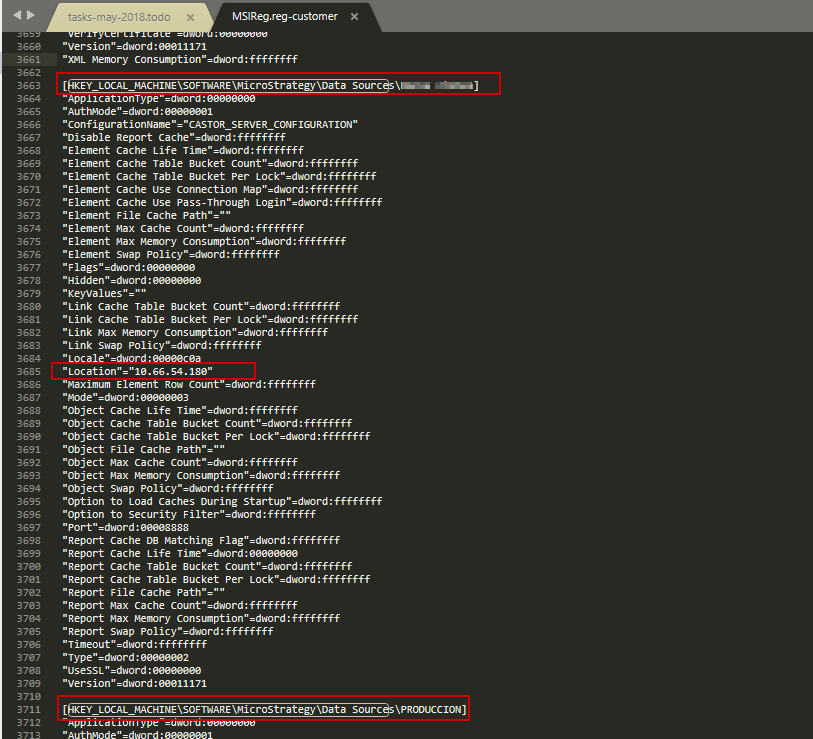The width and height of the screenshot is (813, 739).
Task: Click the "Mode"=dword:00000003 line
Action: (125, 398)
